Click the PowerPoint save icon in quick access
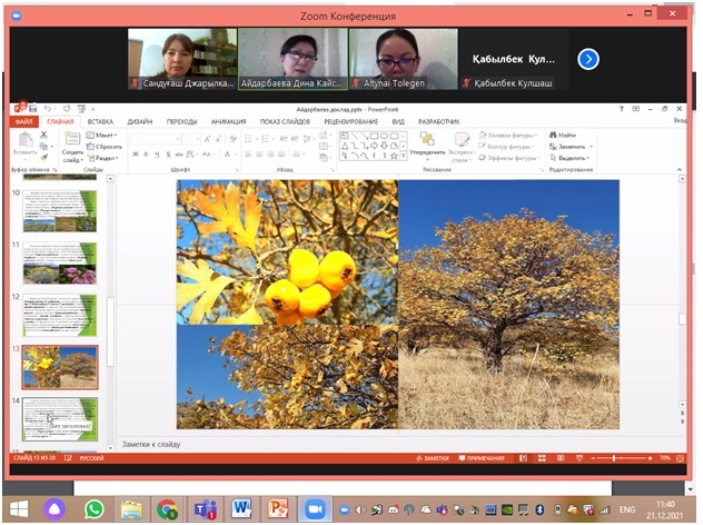Screen dimensions: 703x525 [33, 108]
